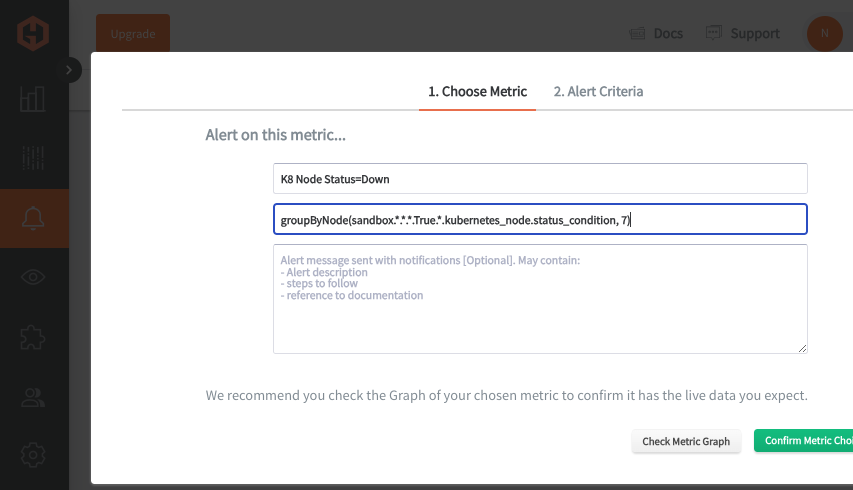
Task: Open the add-ons puzzle piece icon
Action: (33, 337)
